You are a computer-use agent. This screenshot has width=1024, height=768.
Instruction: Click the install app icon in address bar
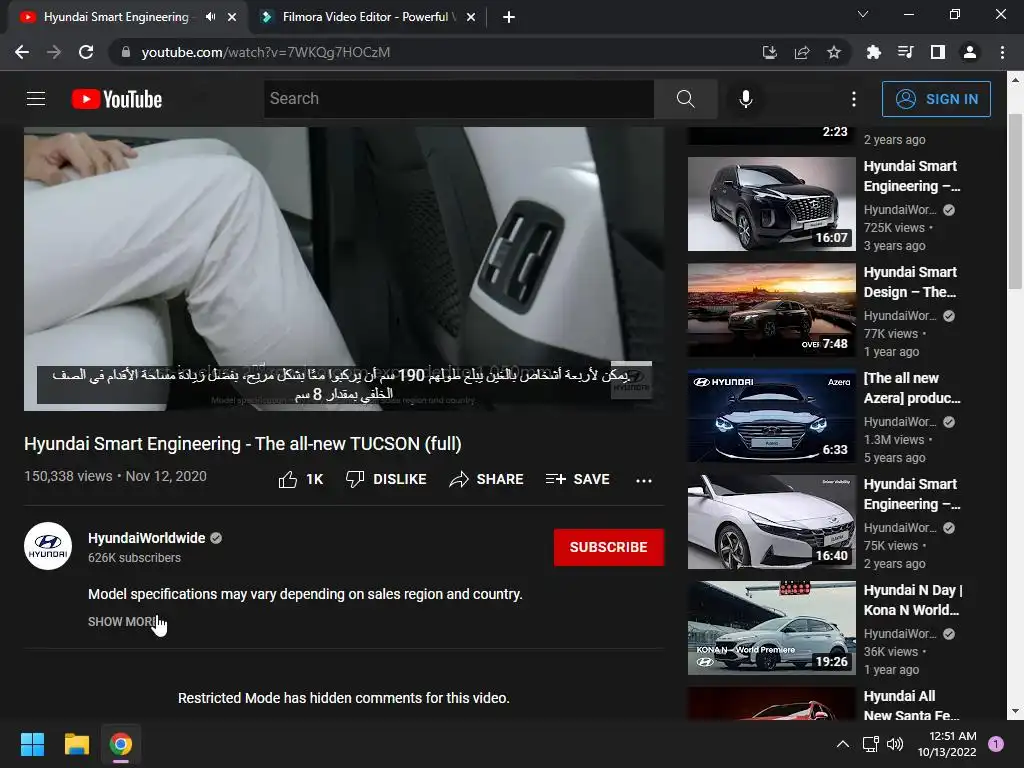pos(770,52)
